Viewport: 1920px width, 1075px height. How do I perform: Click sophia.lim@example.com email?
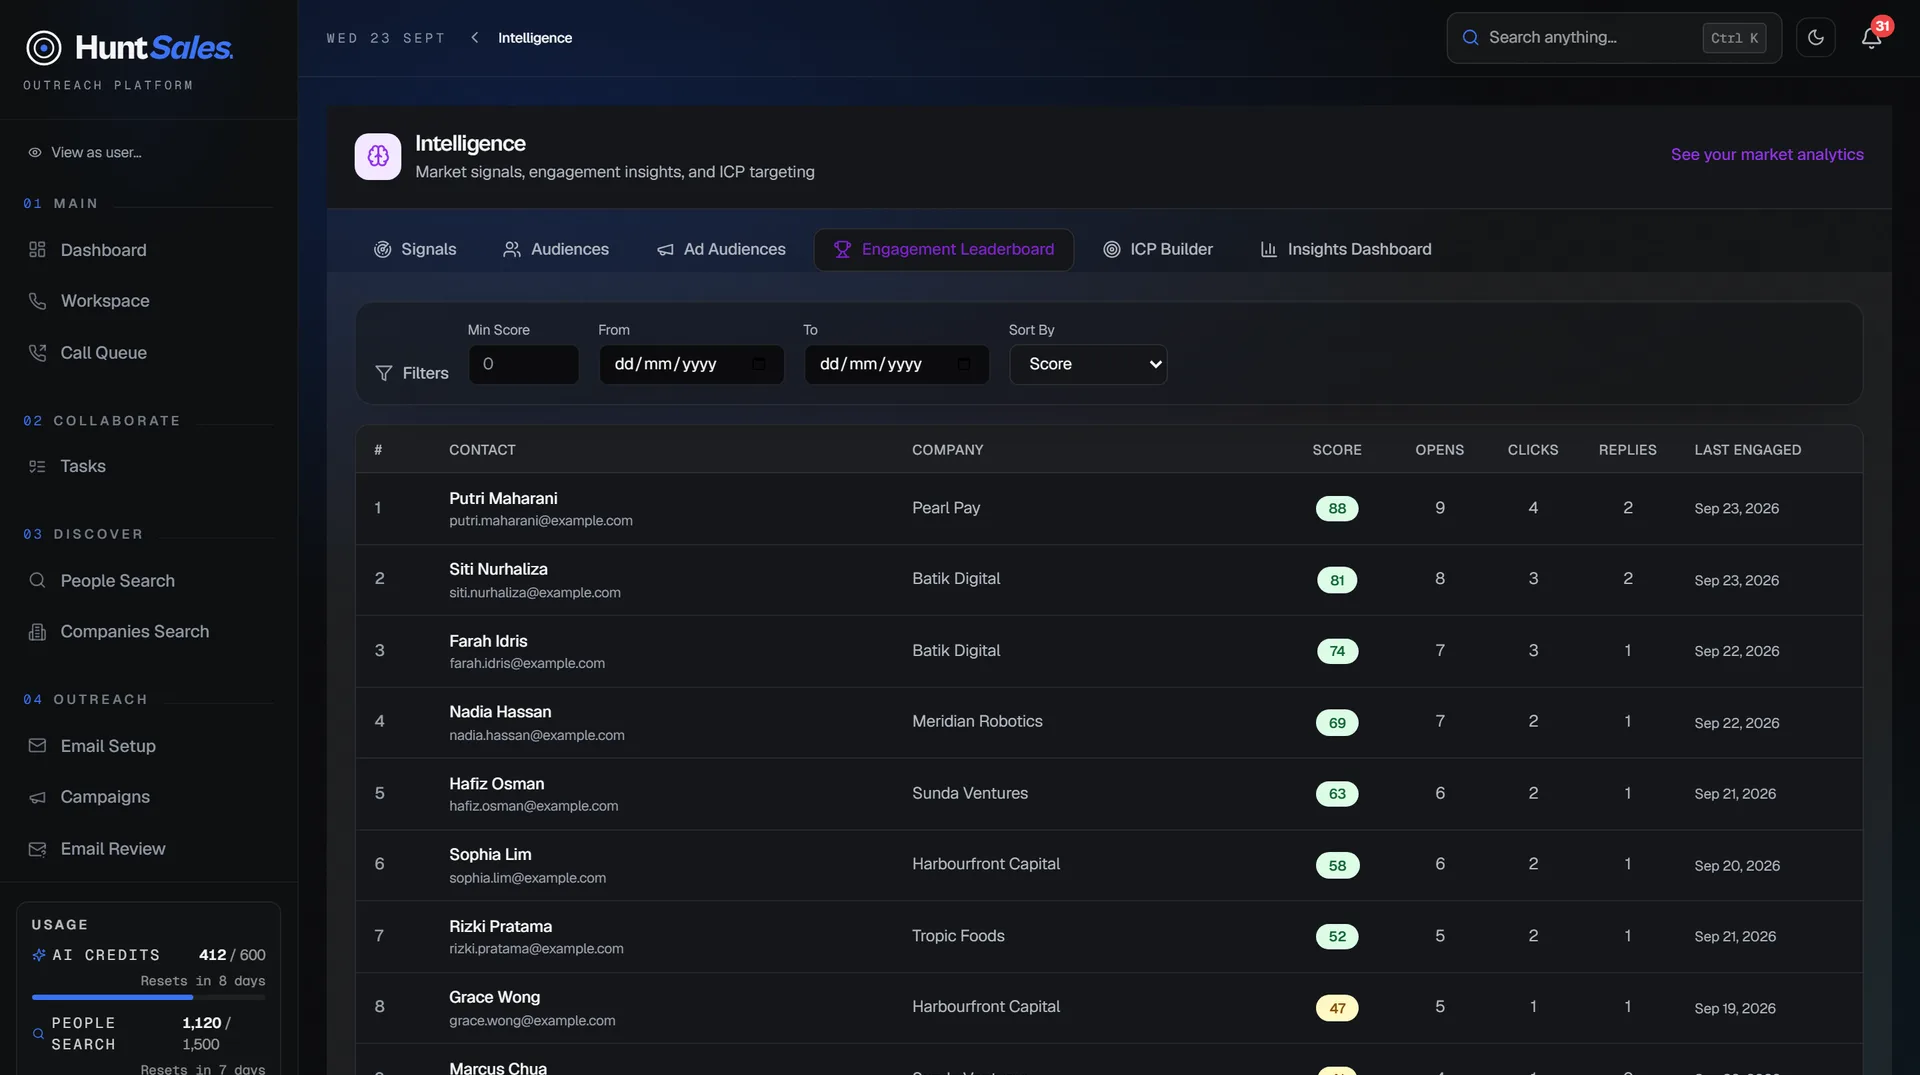tap(527, 878)
